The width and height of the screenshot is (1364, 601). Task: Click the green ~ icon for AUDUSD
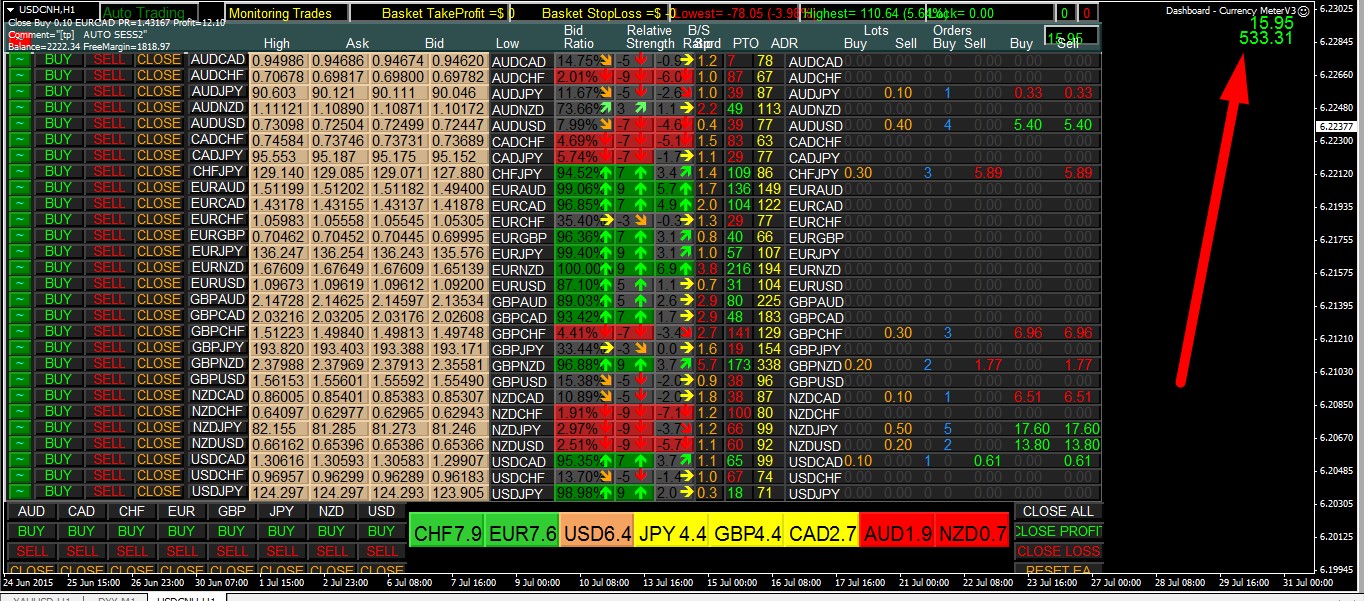20,124
